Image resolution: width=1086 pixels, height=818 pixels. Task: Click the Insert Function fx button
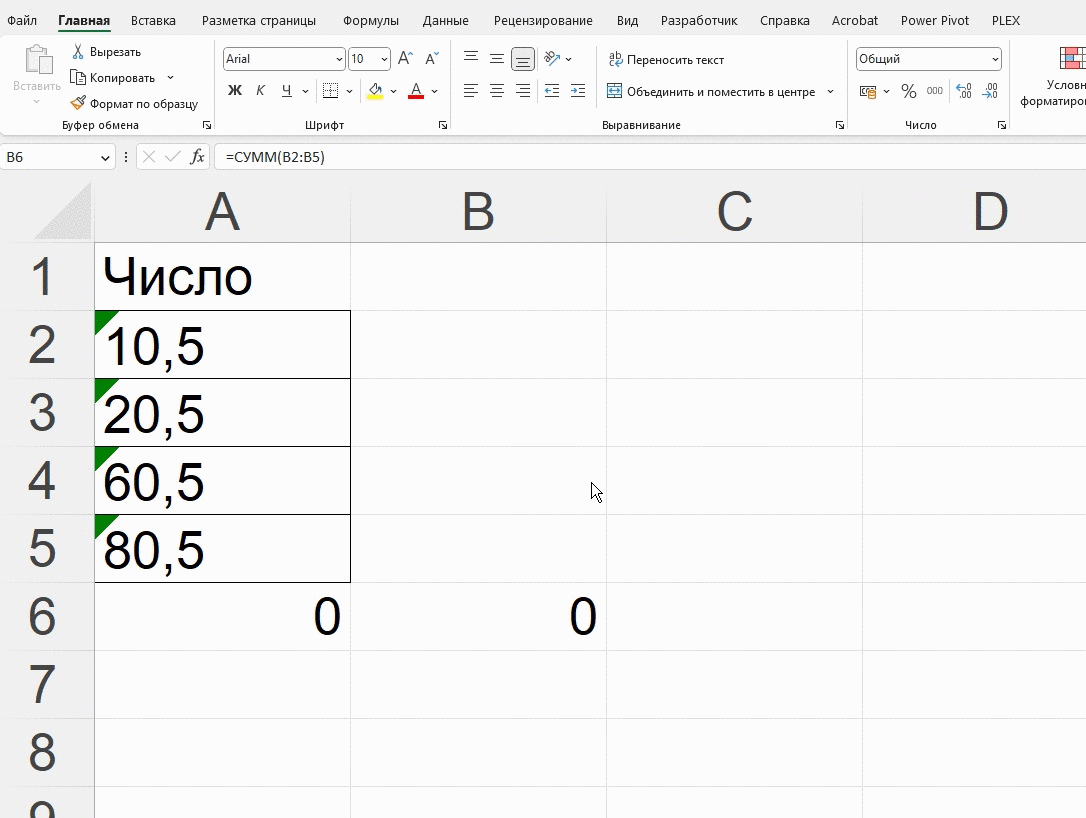click(x=197, y=157)
